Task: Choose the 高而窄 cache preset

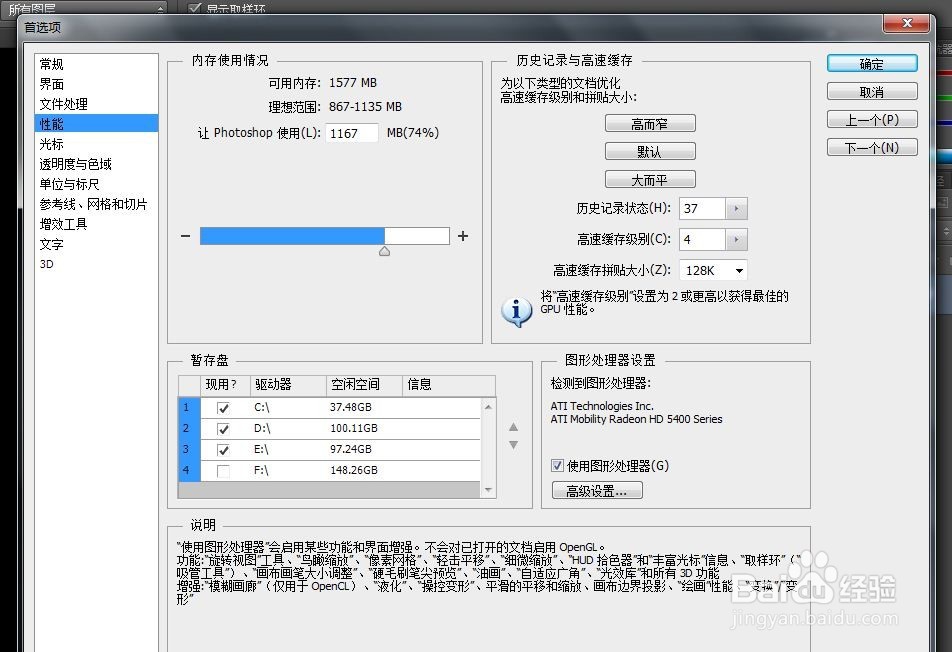Action: coord(650,124)
